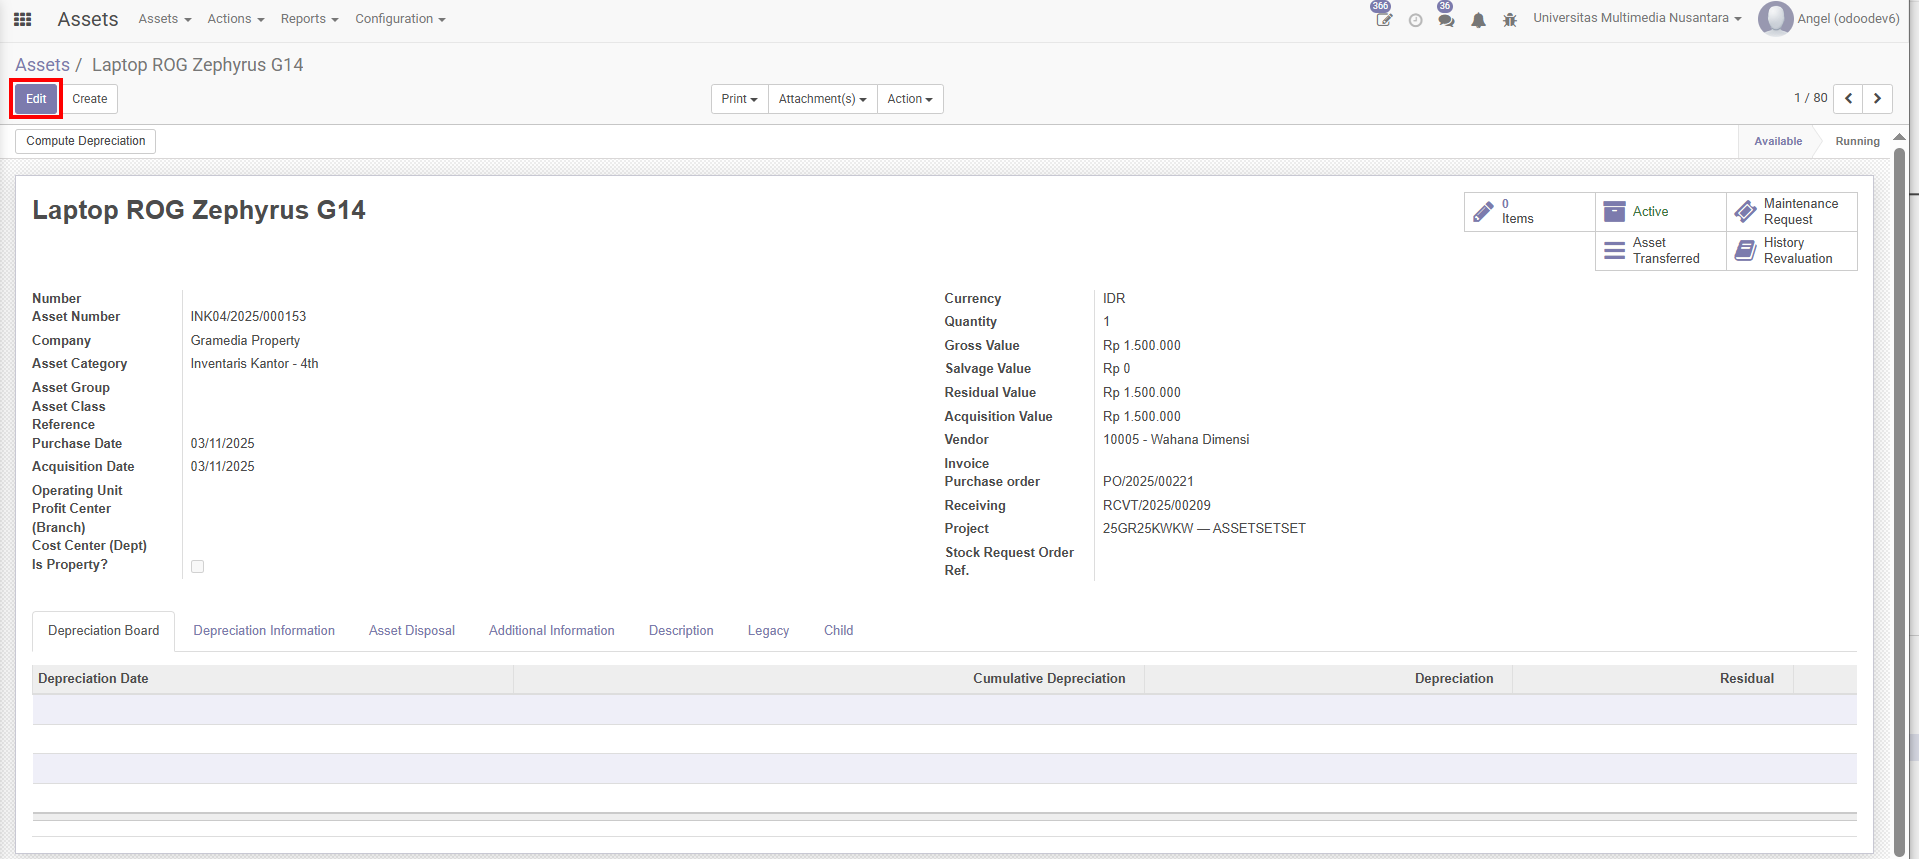Image resolution: width=1919 pixels, height=859 pixels.
Task: Go to next record arrow
Action: click(1877, 98)
